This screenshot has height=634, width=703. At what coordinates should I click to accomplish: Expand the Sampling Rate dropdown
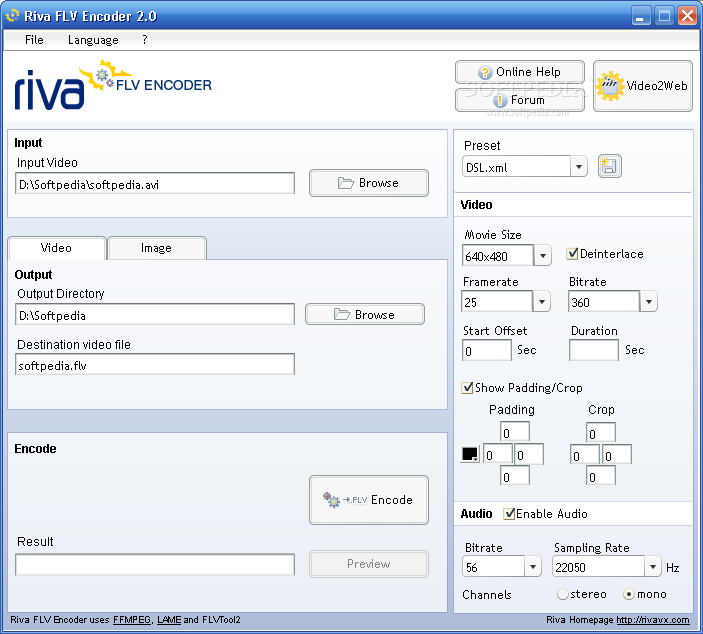click(x=653, y=566)
